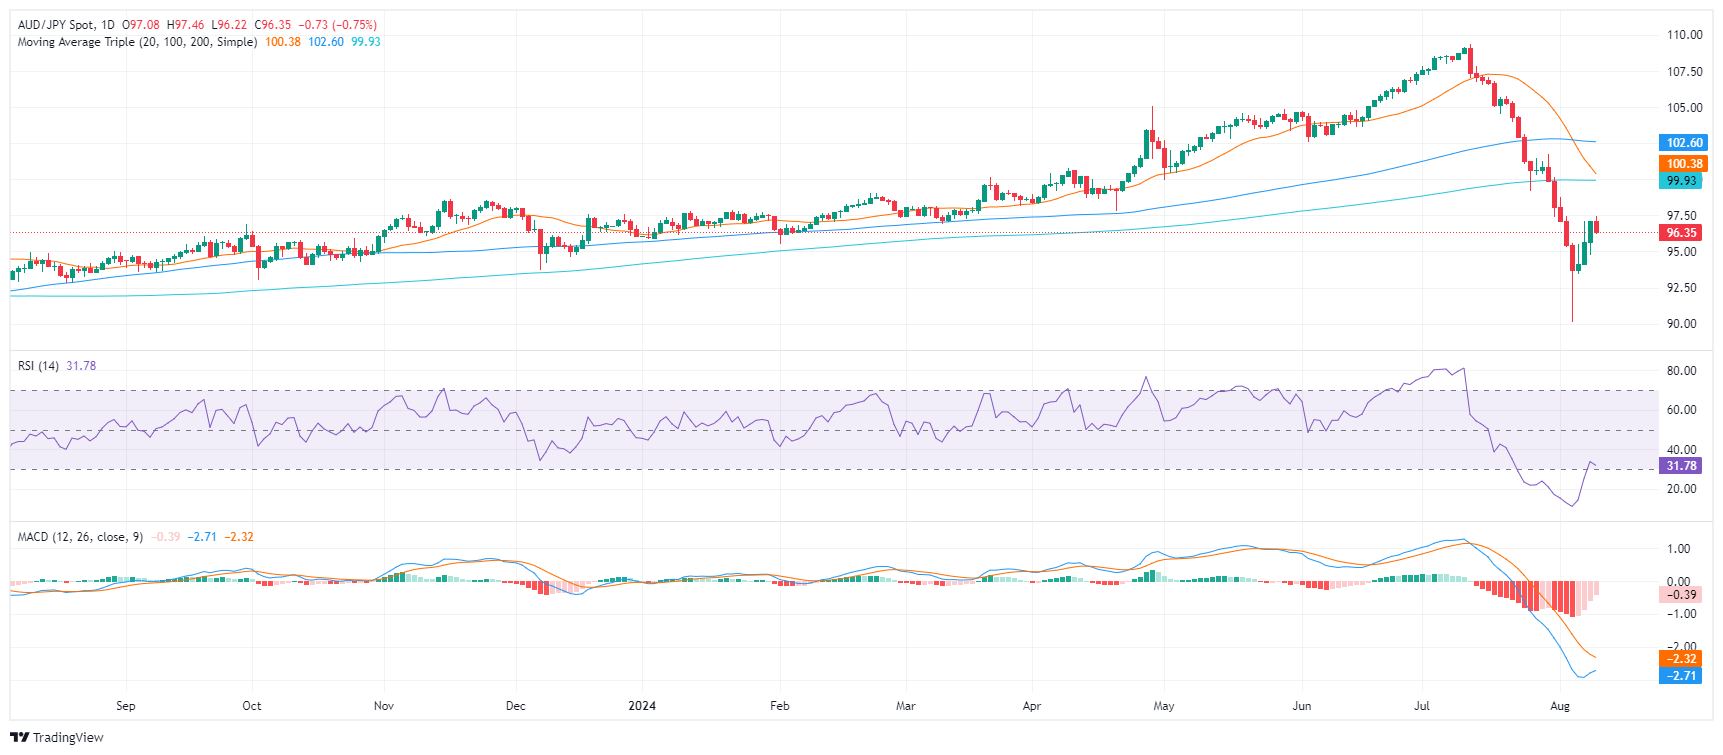The image size is (1723, 755).
Task: Click the pink −0.39 MACD axis tag
Action: (x=1680, y=595)
